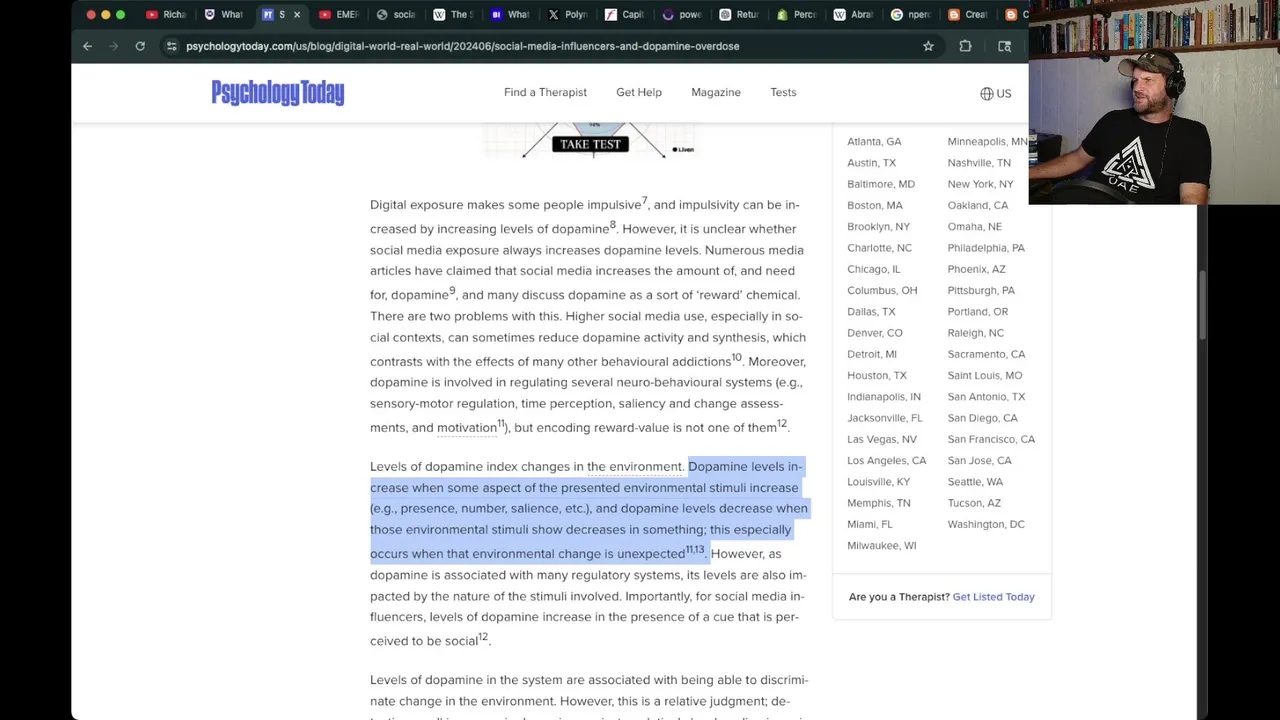Open the Los Angeles, CA therapist link
The image size is (1280, 720).
pyautogui.click(x=886, y=461)
